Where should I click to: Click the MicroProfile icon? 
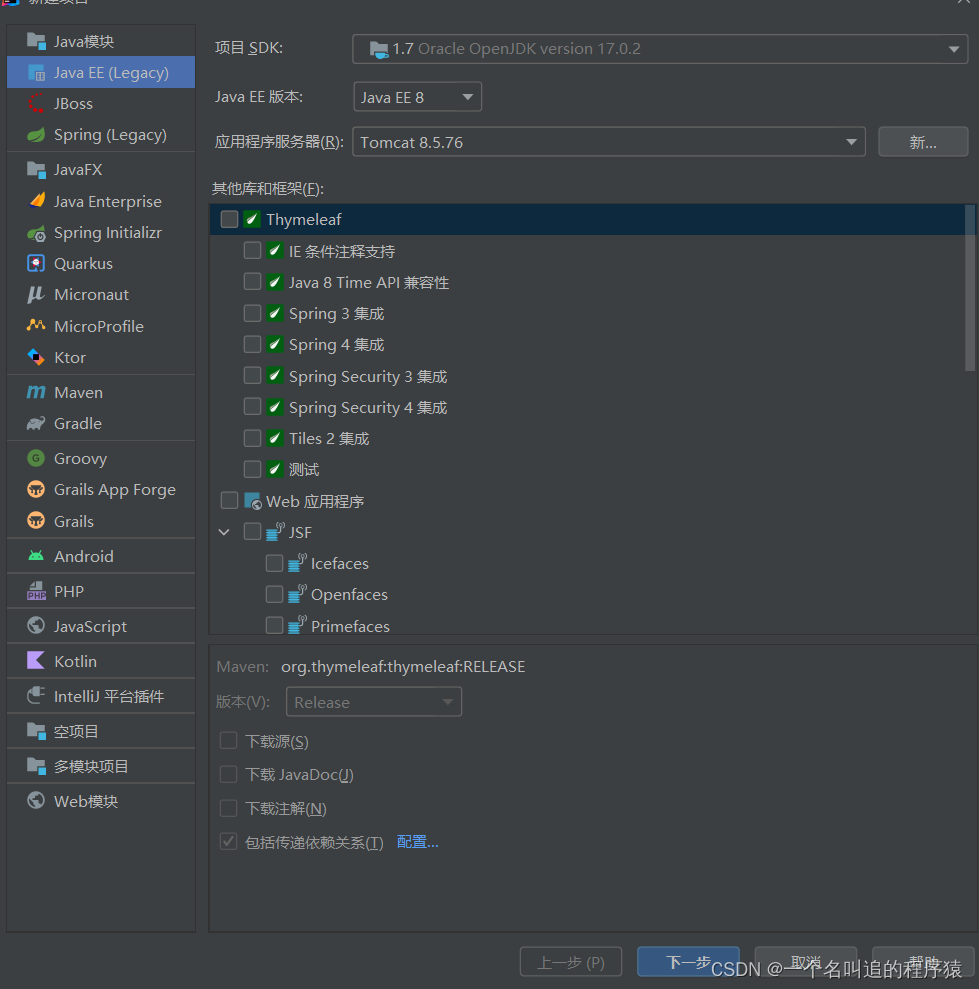pyautogui.click(x=36, y=326)
